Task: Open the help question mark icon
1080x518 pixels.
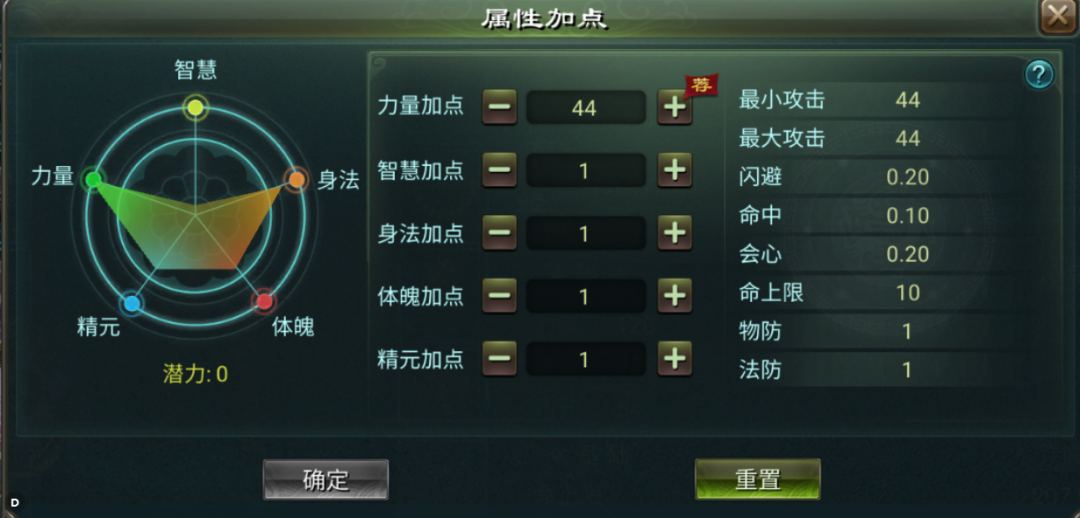Action: tap(1039, 74)
